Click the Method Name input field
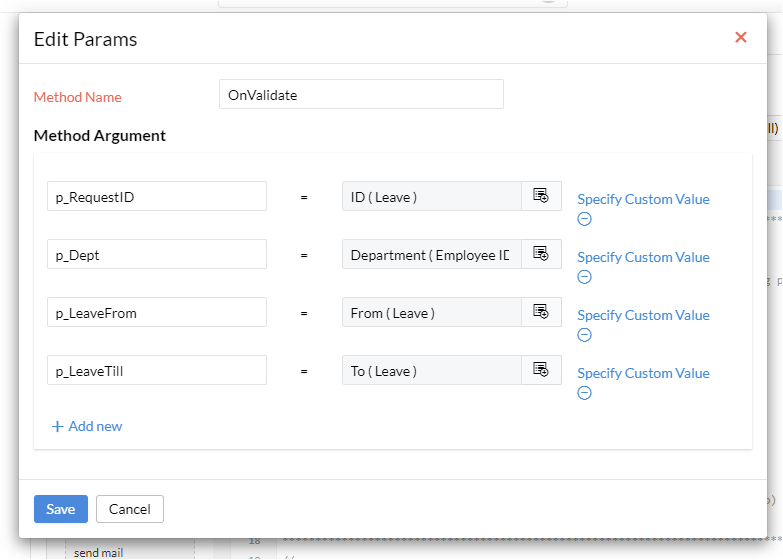This screenshot has height=560, width=783. tap(361, 95)
